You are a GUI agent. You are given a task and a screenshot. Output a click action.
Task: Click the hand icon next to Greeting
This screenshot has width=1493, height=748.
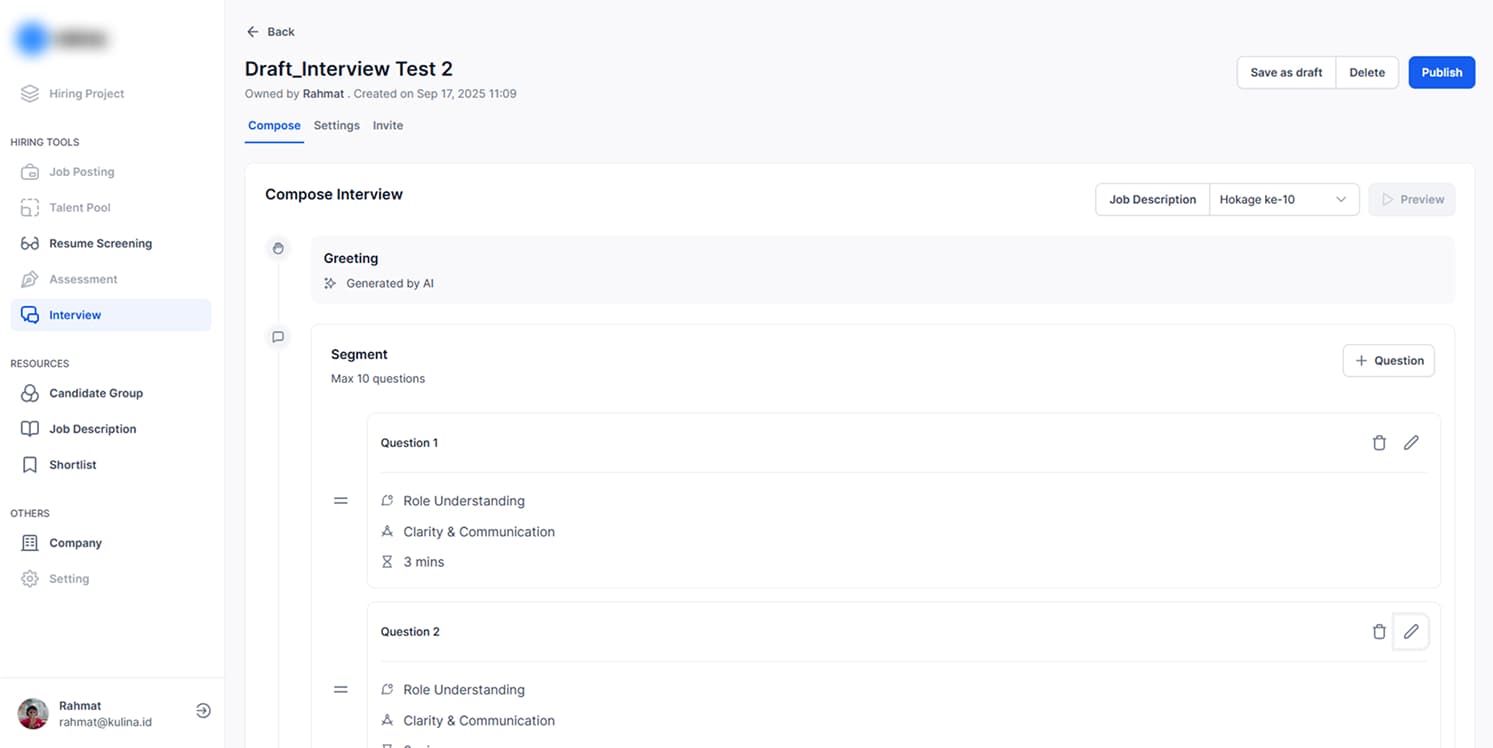(x=278, y=248)
